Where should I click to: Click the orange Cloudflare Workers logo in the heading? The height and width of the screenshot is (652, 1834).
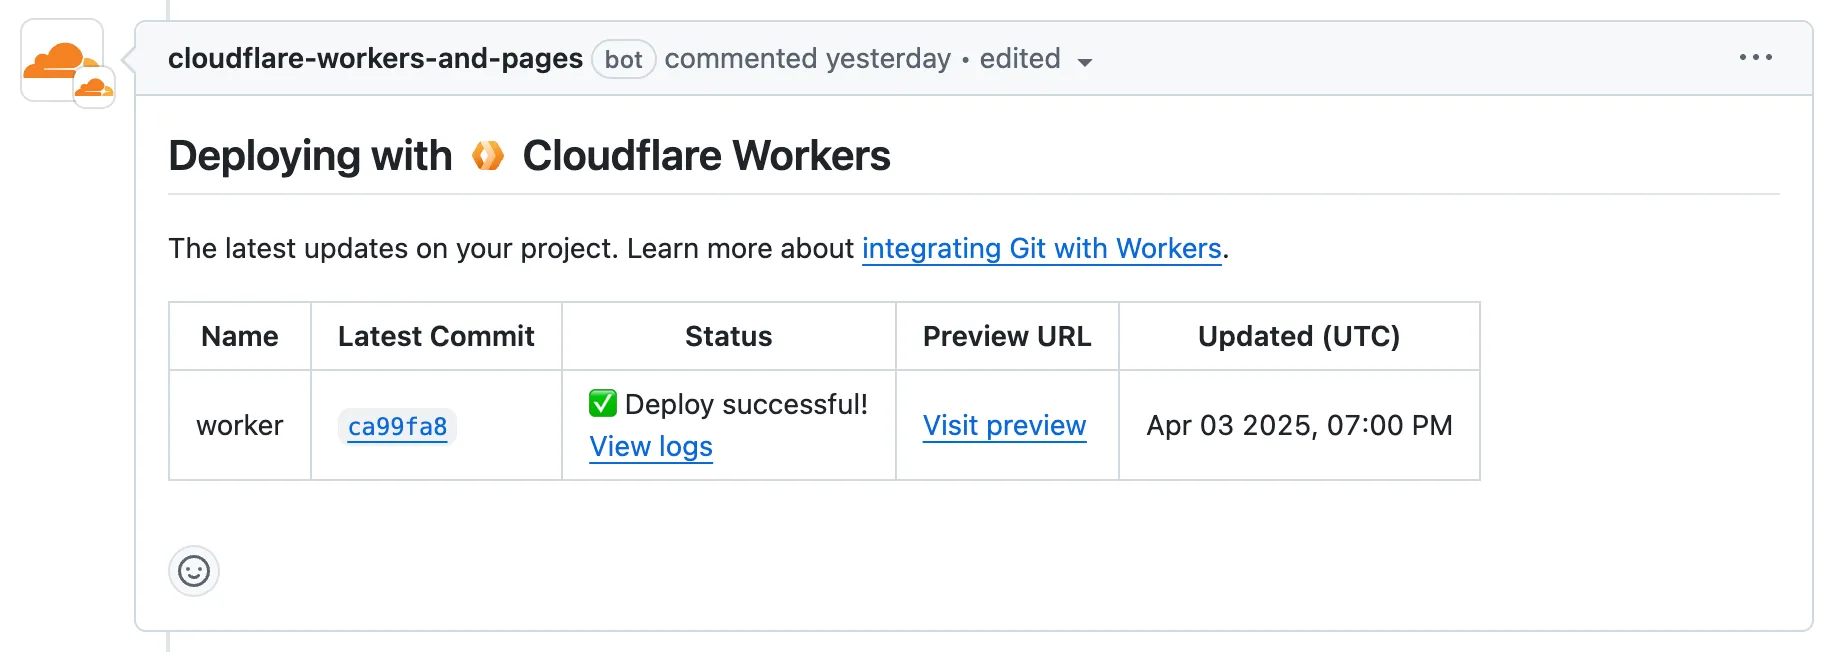pyautogui.click(x=488, y=156)
